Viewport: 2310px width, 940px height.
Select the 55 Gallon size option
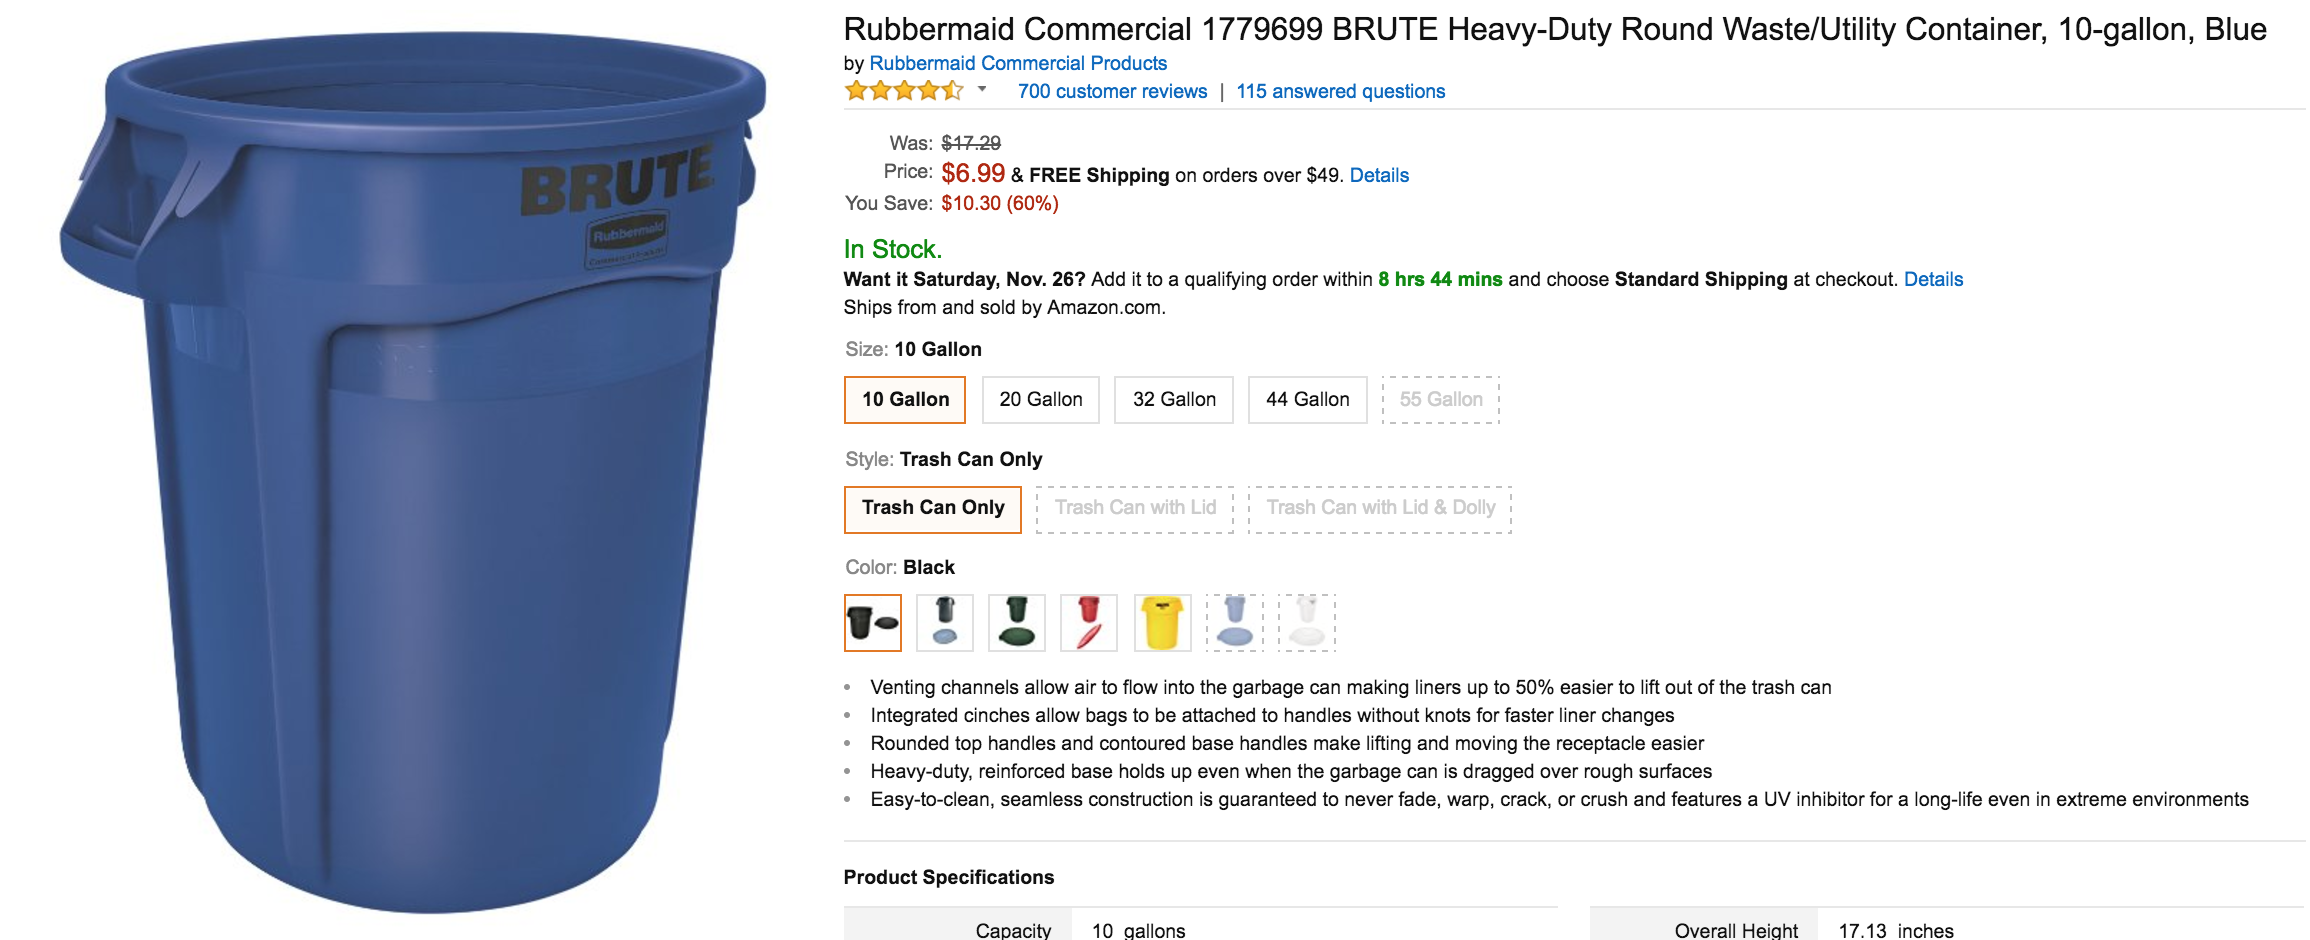tap(1440, 400)
